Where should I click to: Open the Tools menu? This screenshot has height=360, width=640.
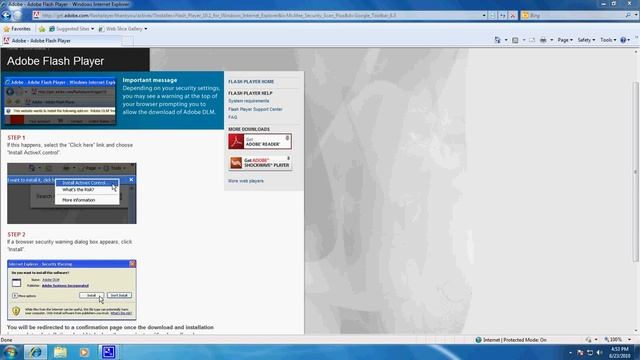608,40
